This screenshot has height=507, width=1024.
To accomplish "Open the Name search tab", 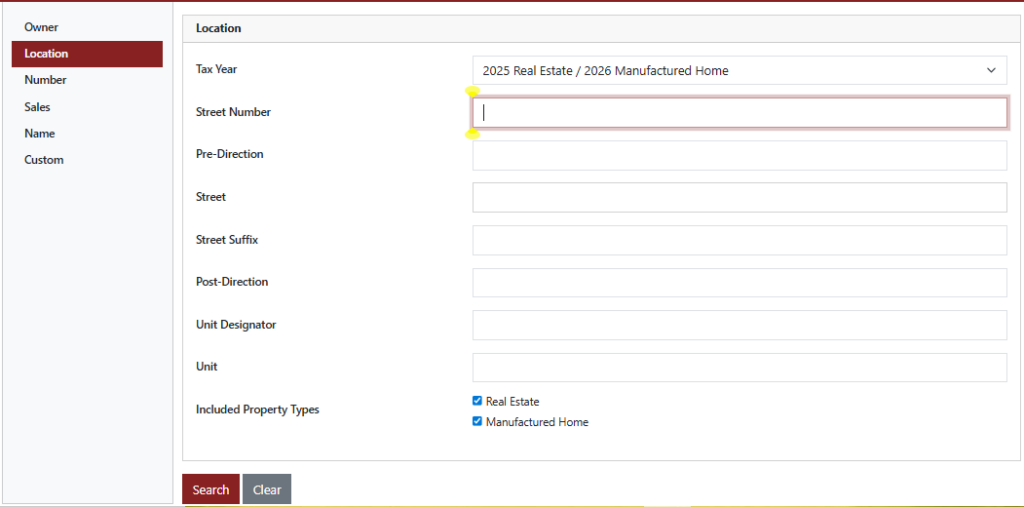I will [x=40, y=133].
